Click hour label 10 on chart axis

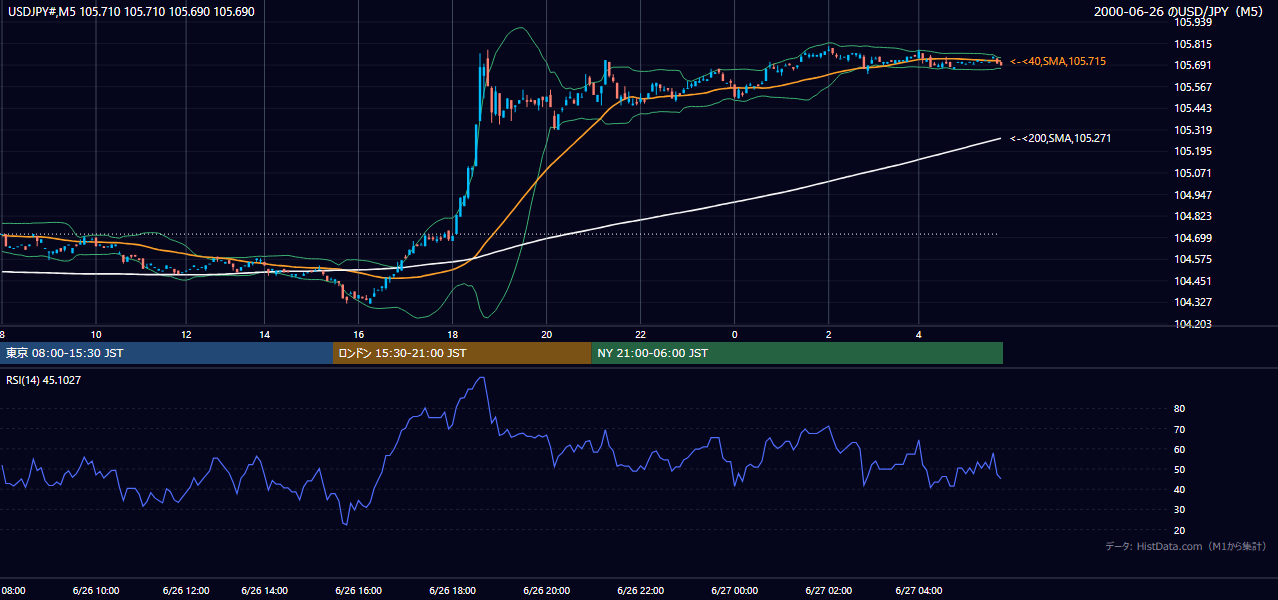click(x=96, y=334)
